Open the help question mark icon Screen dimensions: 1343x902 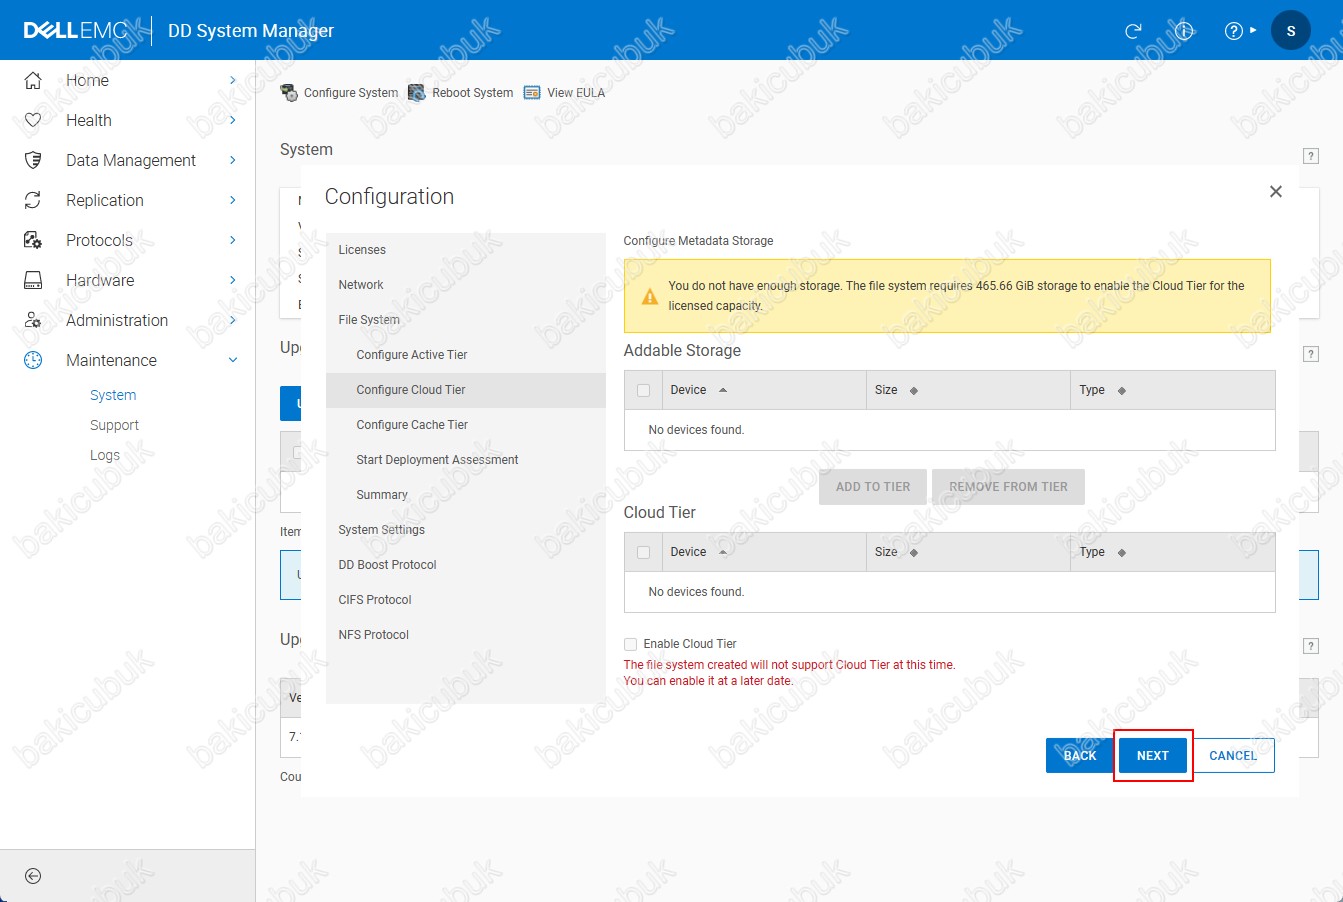[x=1234, y=31]
